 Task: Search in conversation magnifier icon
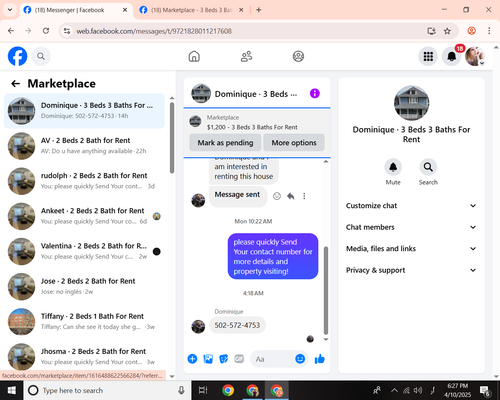(x=428, y=167)
